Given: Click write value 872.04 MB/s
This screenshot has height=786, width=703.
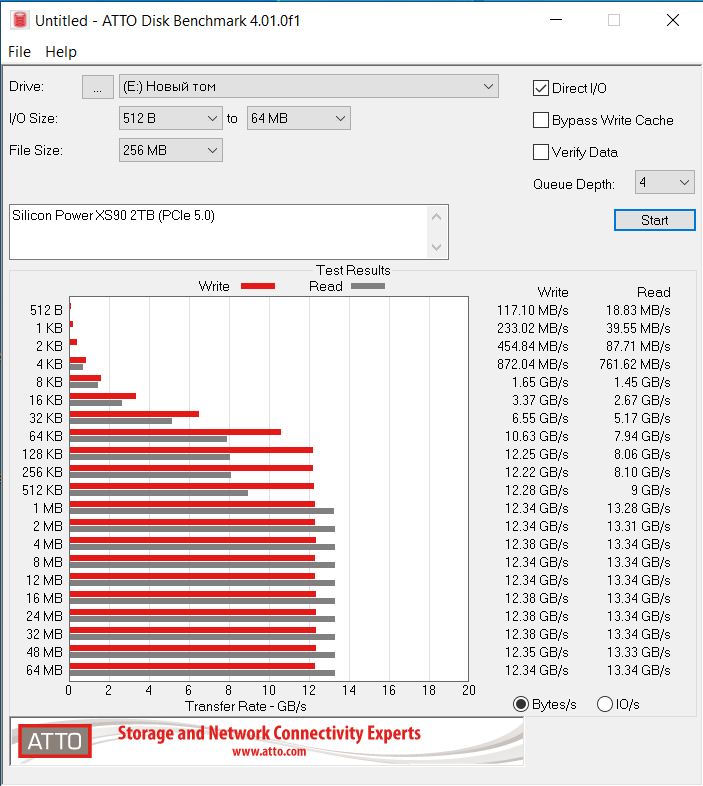Looking at the screenshot, I should click(533, 364).
